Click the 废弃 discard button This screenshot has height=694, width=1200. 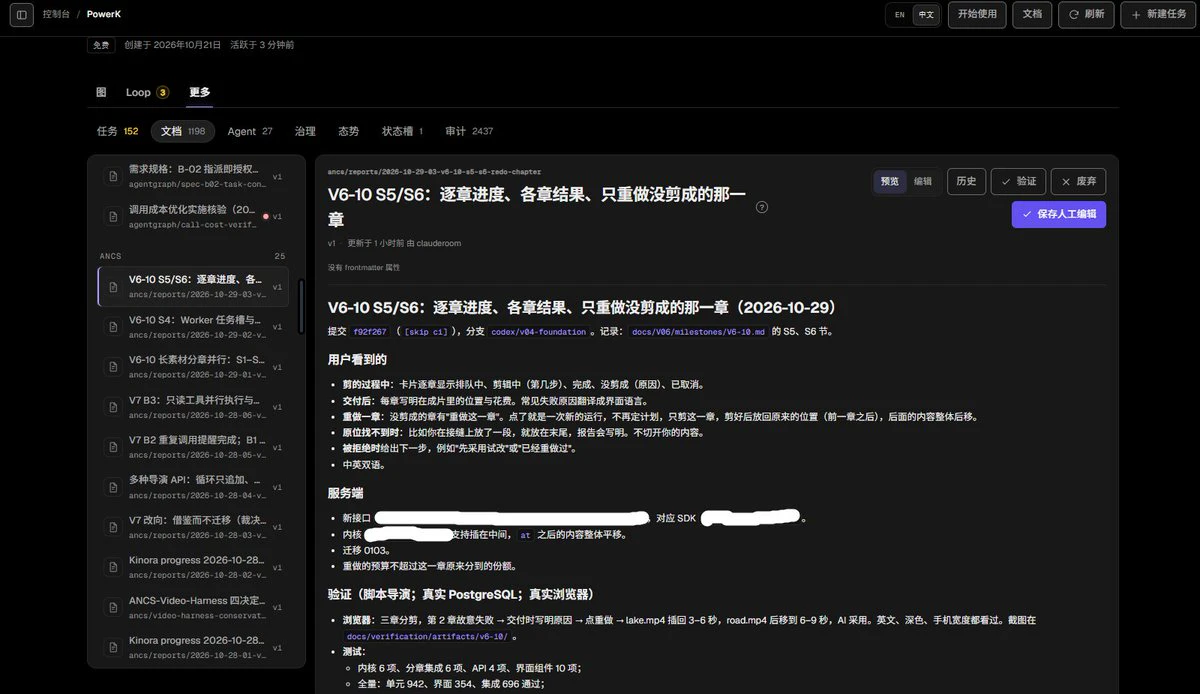click(x=1078, y=181)
